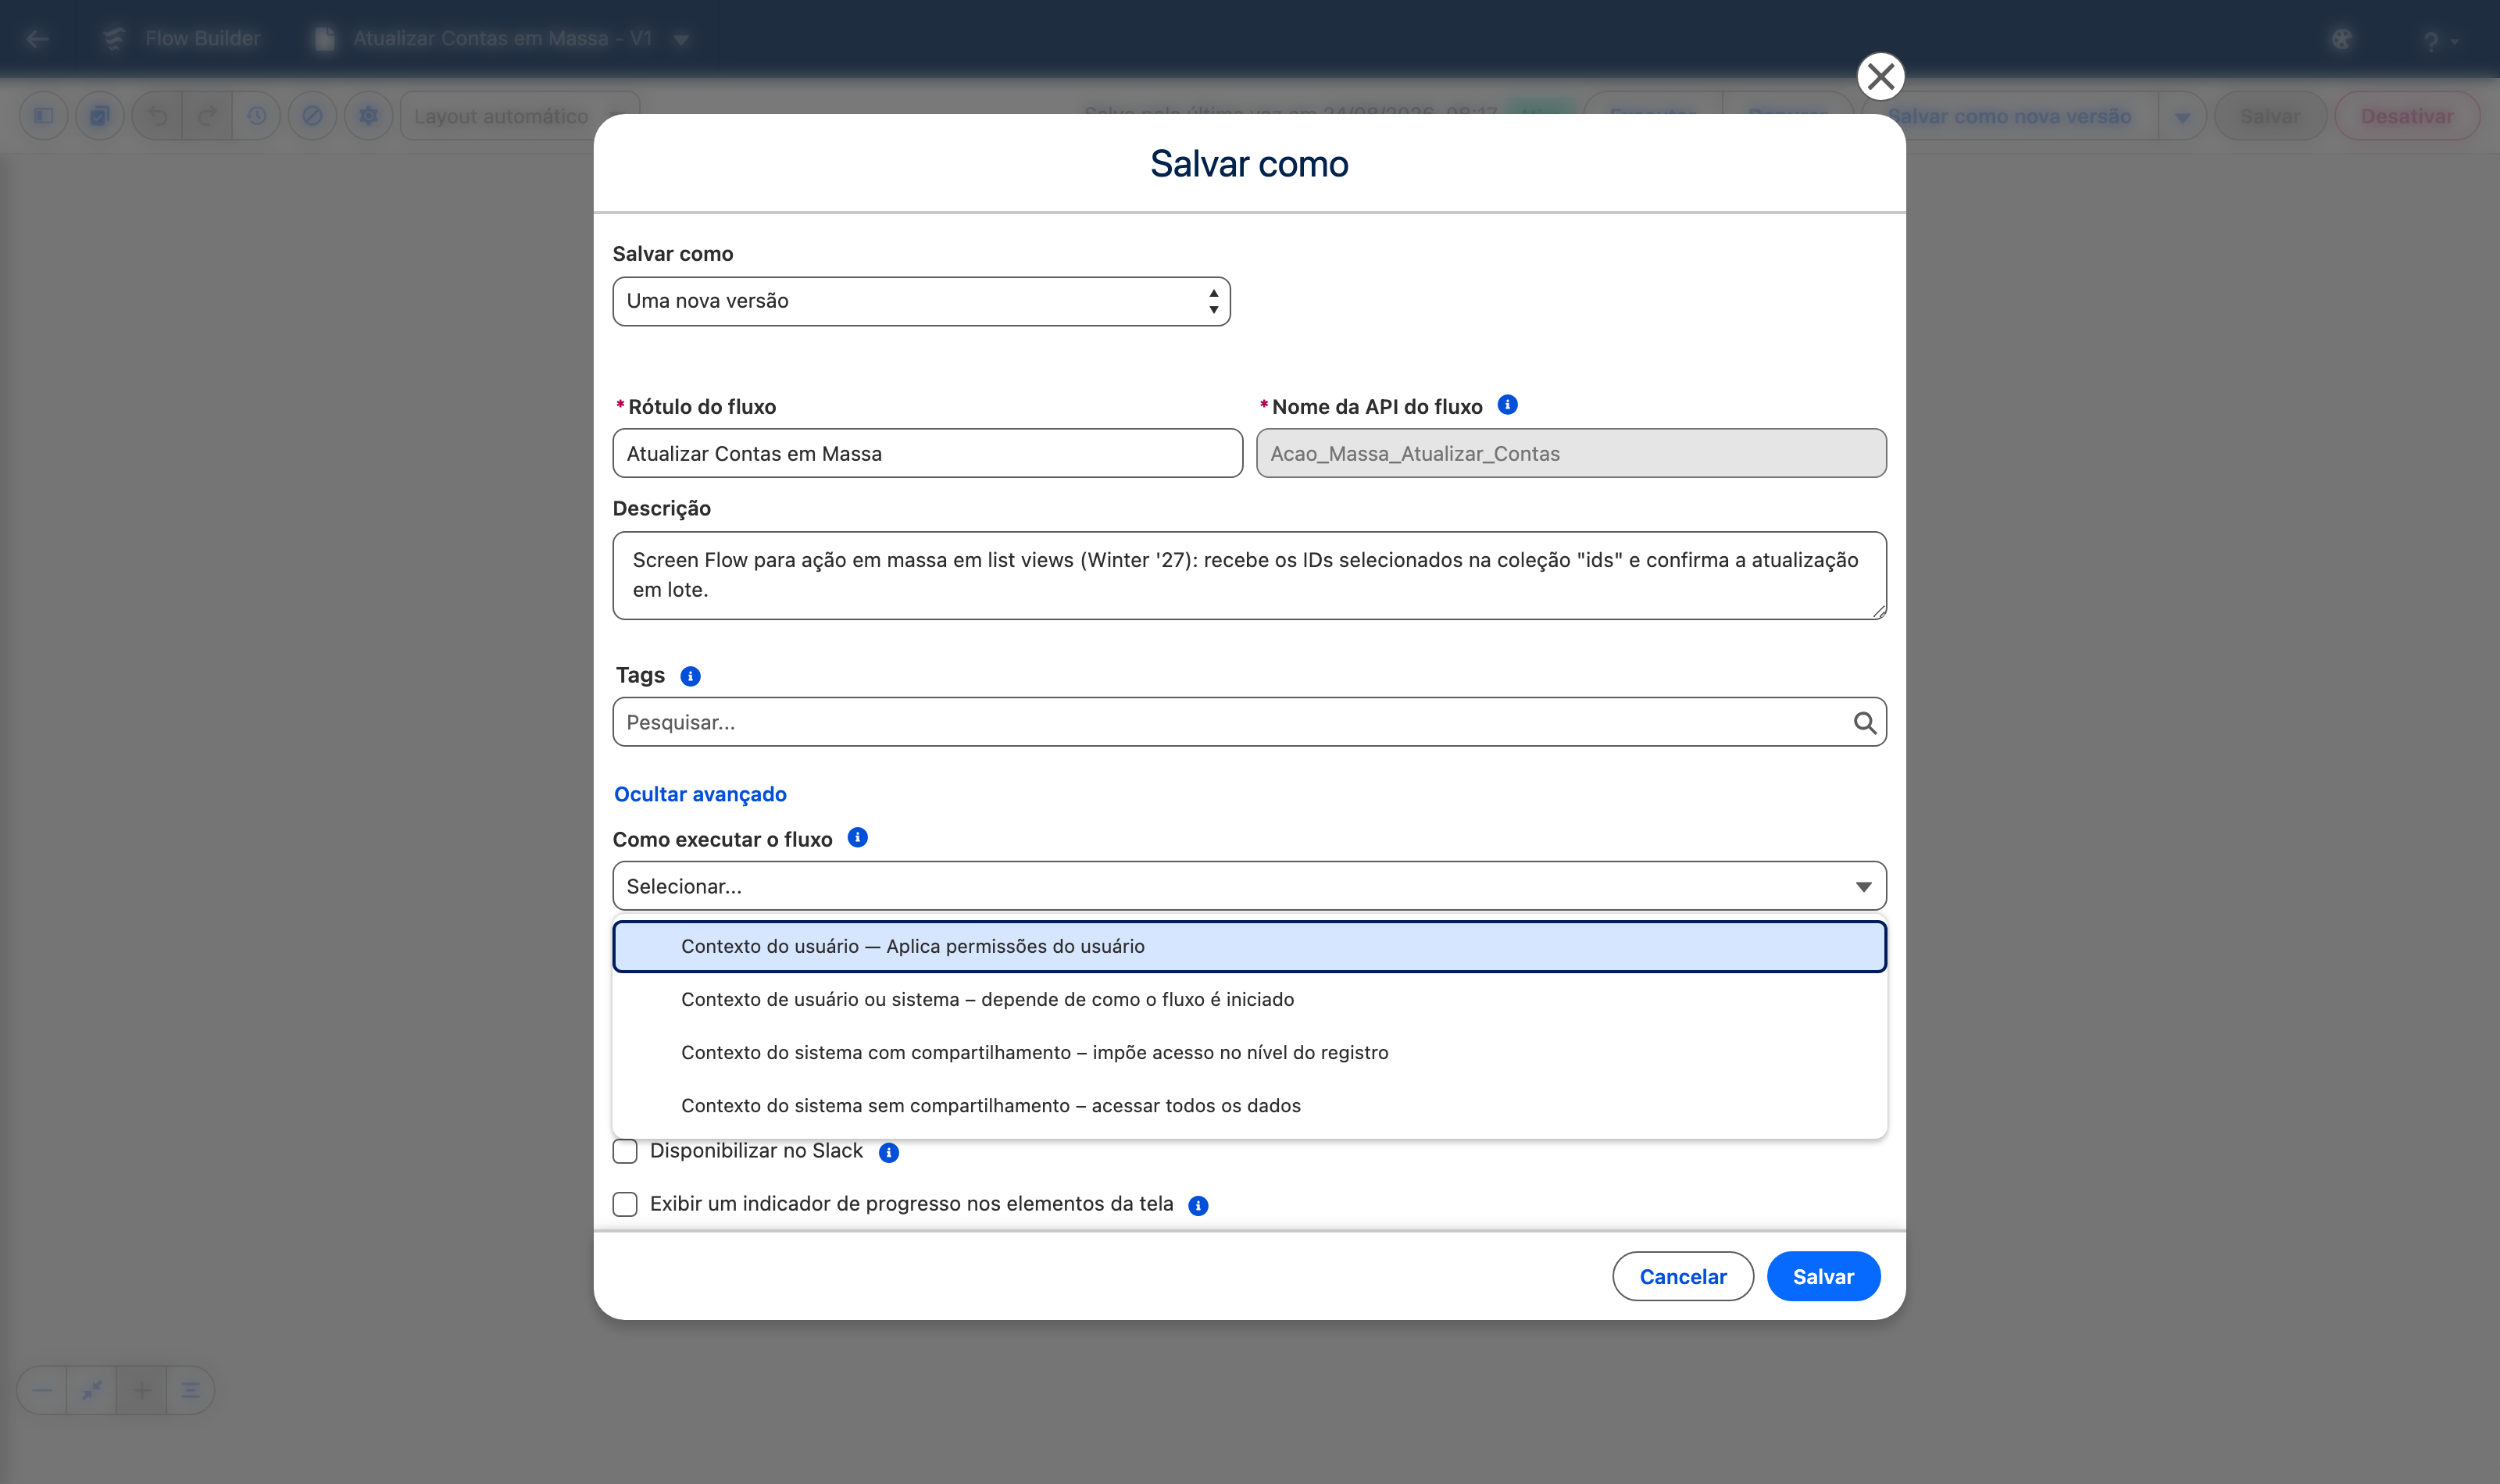Show info for the progress indicator option
The image size is (2500, 1484).
(1198, 1206)
